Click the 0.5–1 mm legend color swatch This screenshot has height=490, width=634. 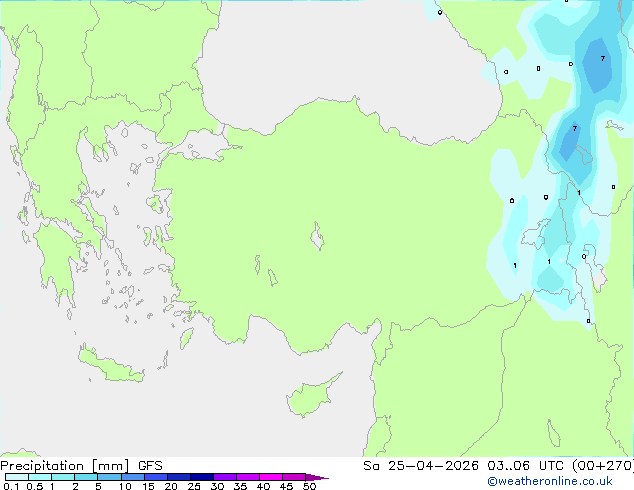[40, 477]
